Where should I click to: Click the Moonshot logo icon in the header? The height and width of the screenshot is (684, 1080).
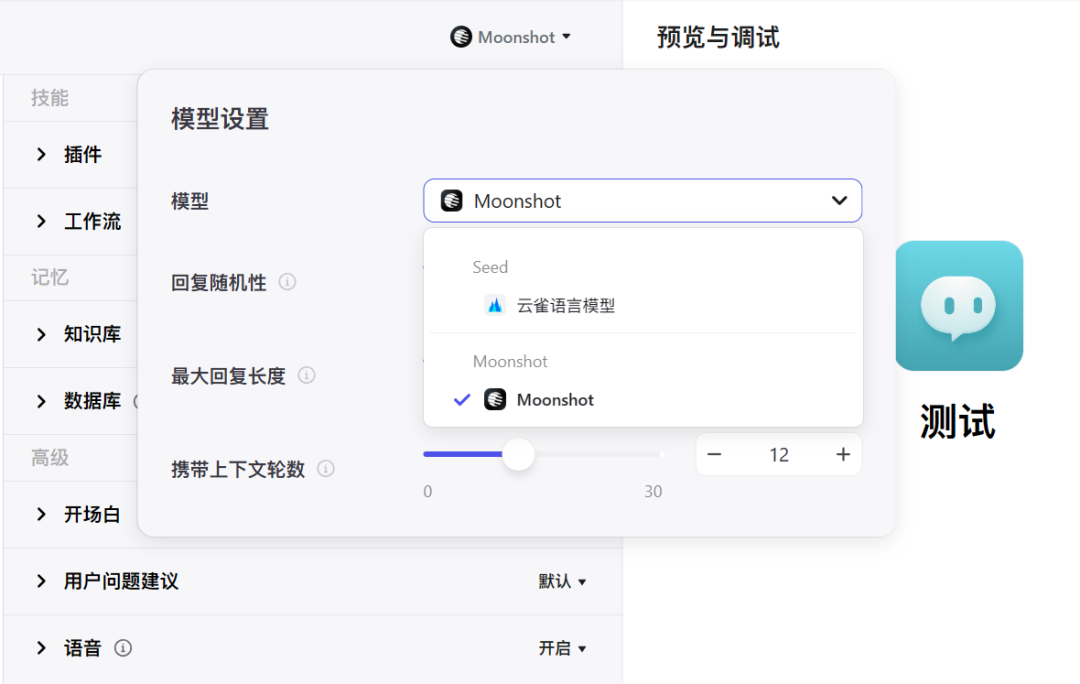pyautogui.click(x=461, y=37)
